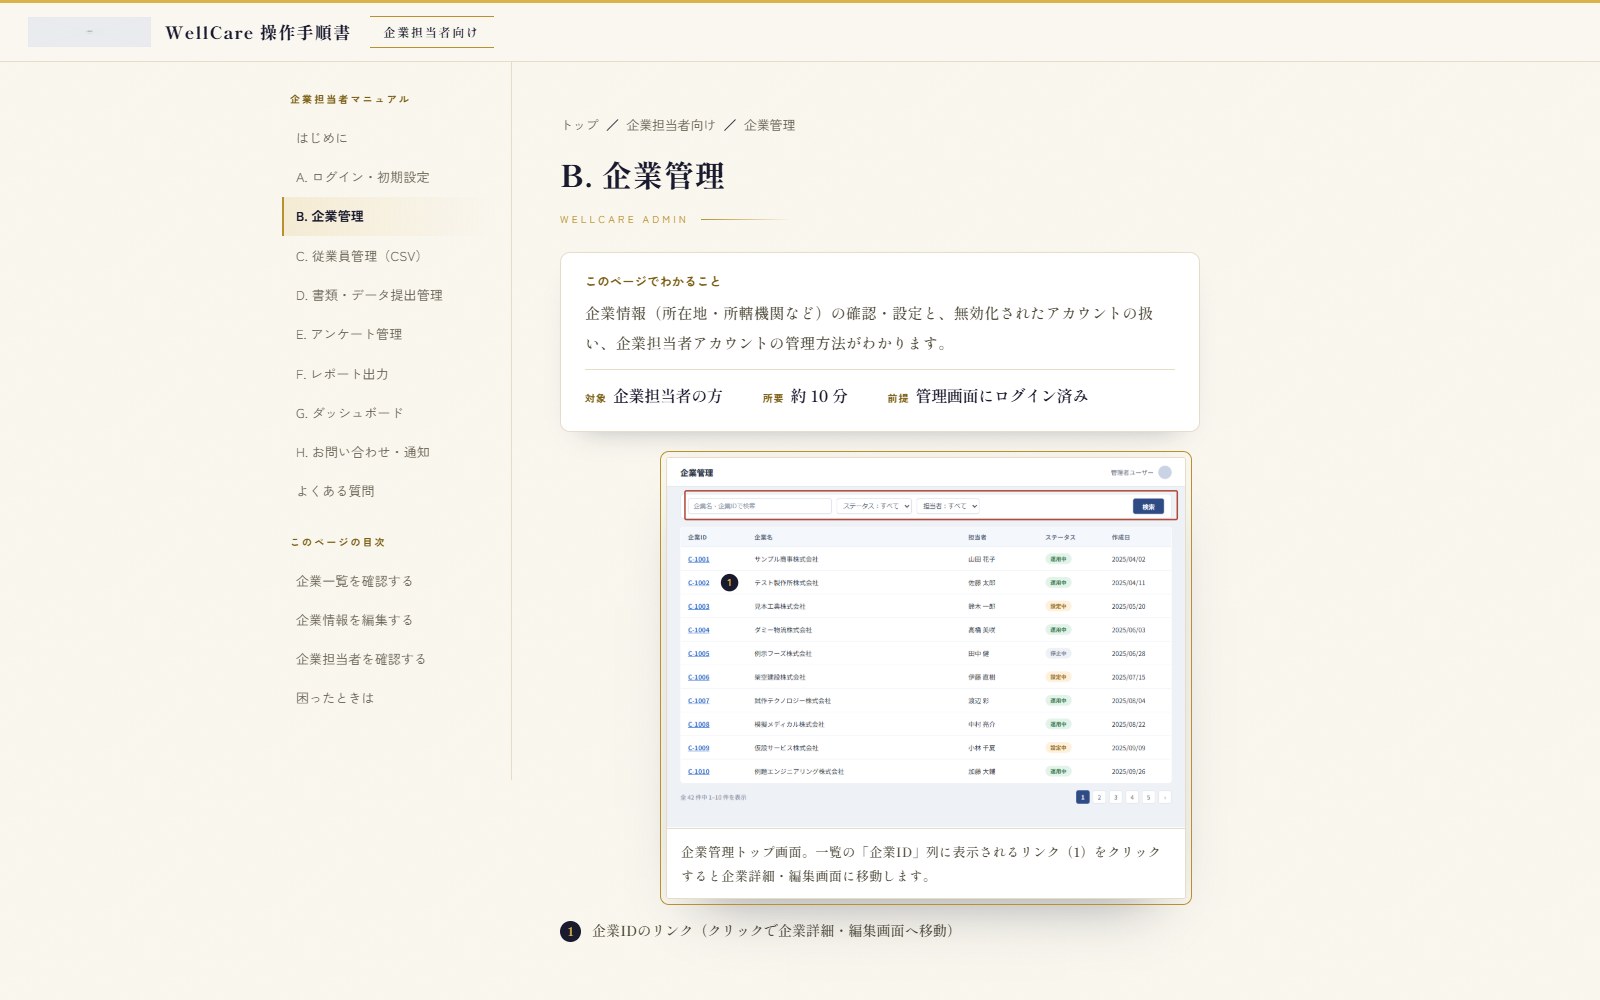Open the 担当者:すべて dropdown

949,506
